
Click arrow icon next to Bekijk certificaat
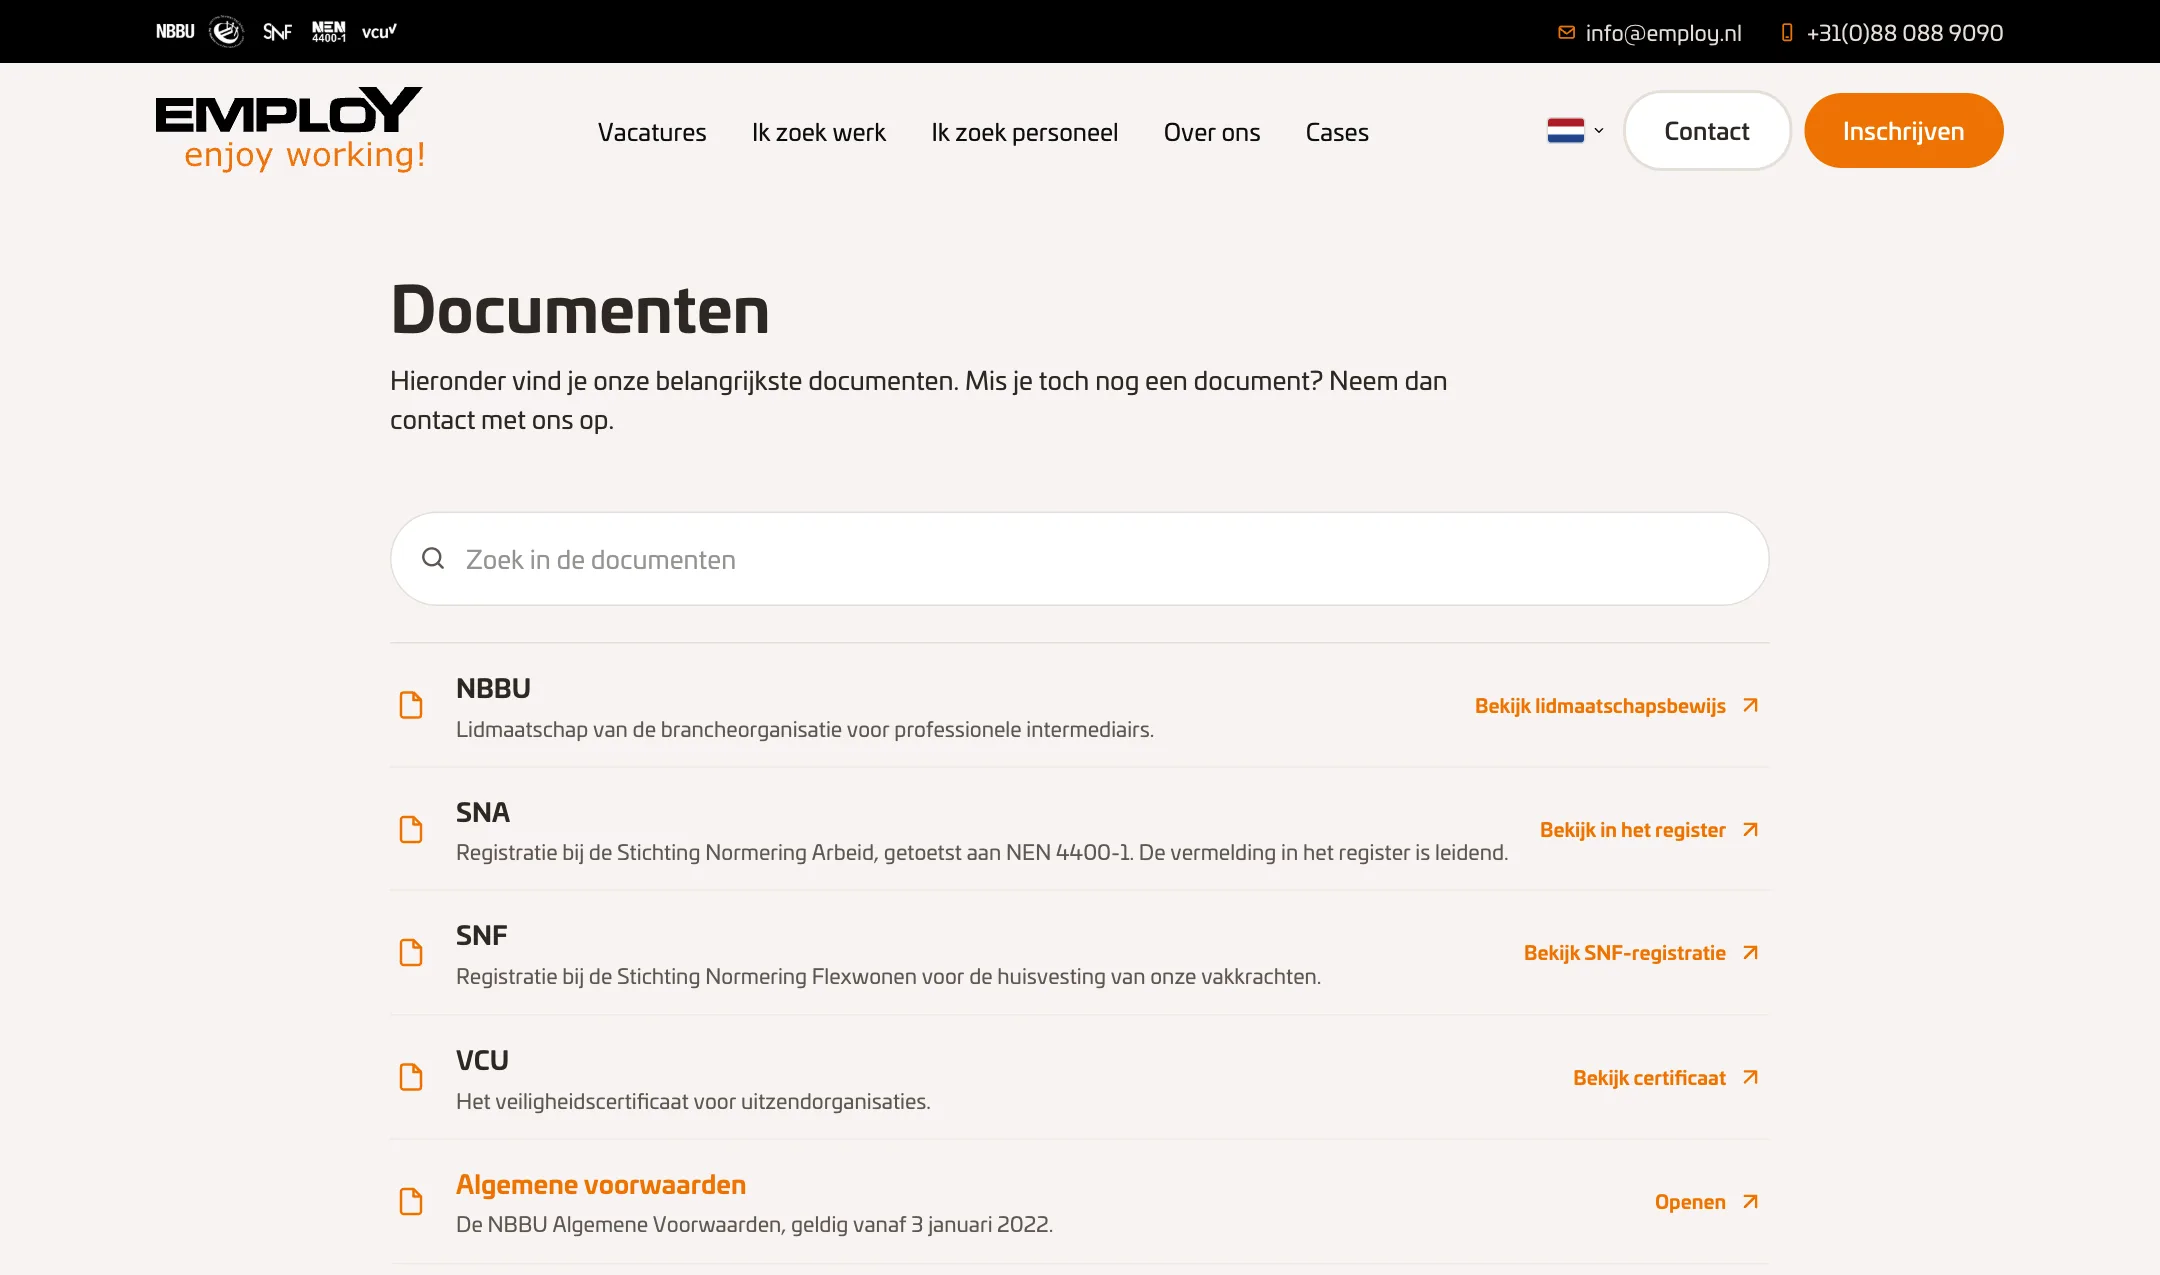[x=1750, y=1077]
